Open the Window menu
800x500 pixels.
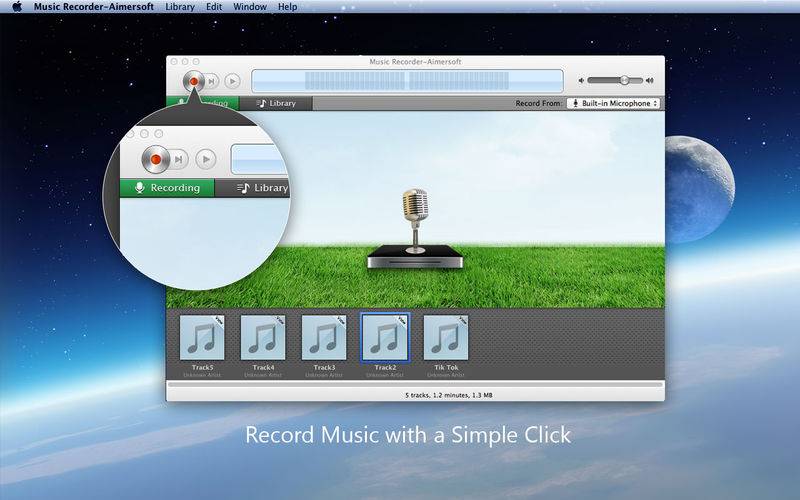point(249,7)
